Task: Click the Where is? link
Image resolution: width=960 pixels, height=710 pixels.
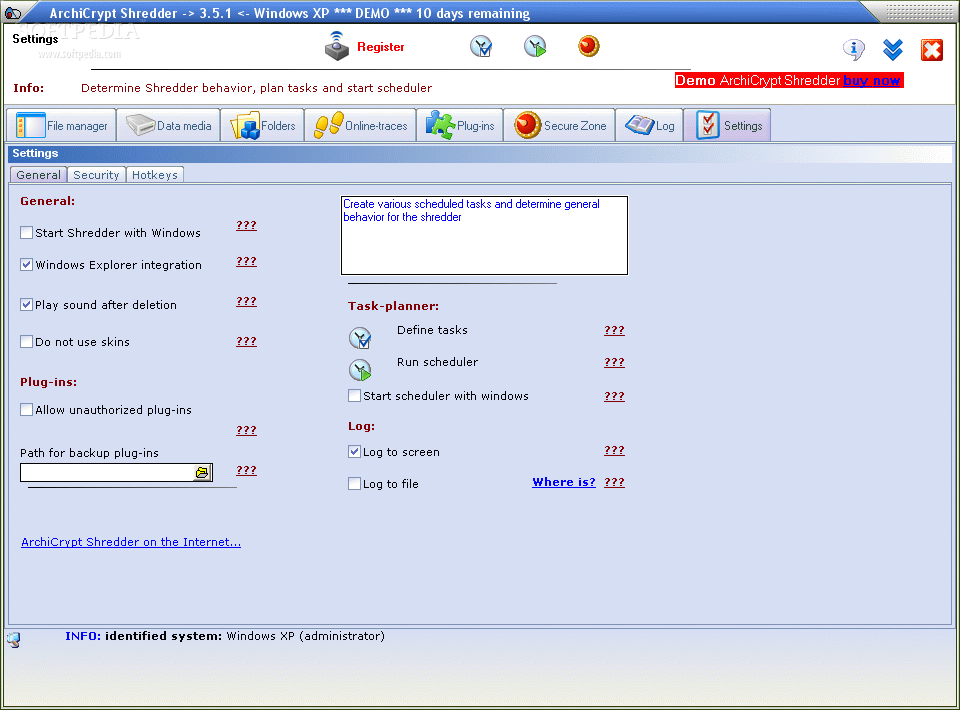Action: pyautogui.click(x=564, y=482)
